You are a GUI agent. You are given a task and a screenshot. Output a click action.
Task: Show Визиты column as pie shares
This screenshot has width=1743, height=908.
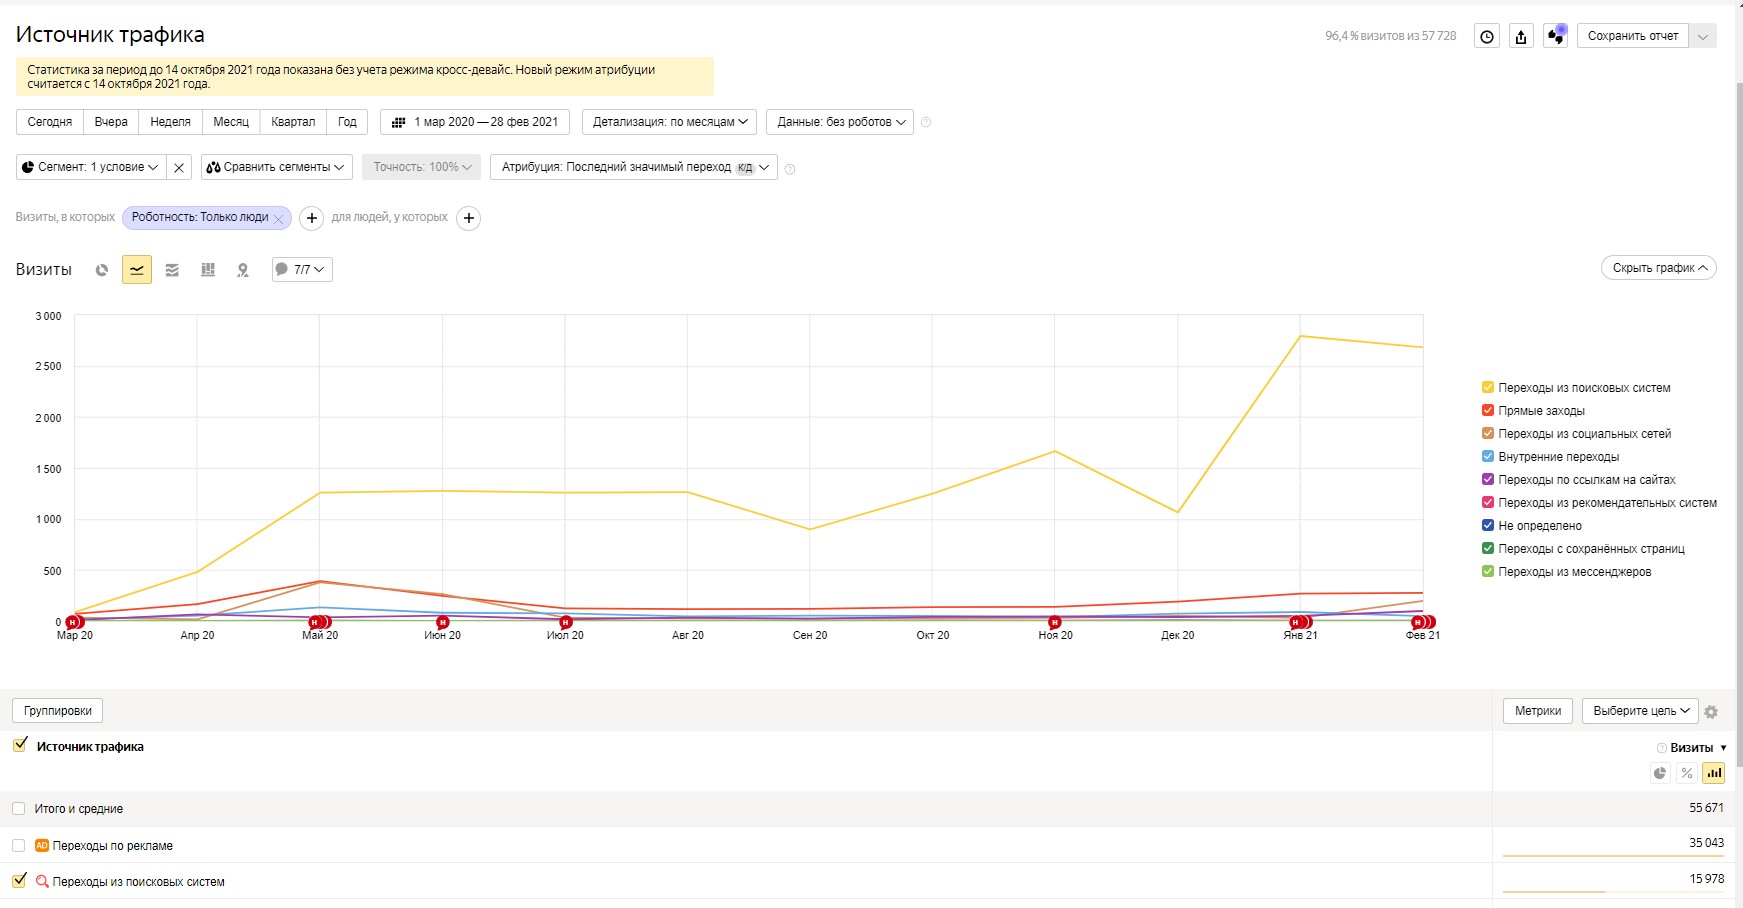pos(1660,773)
